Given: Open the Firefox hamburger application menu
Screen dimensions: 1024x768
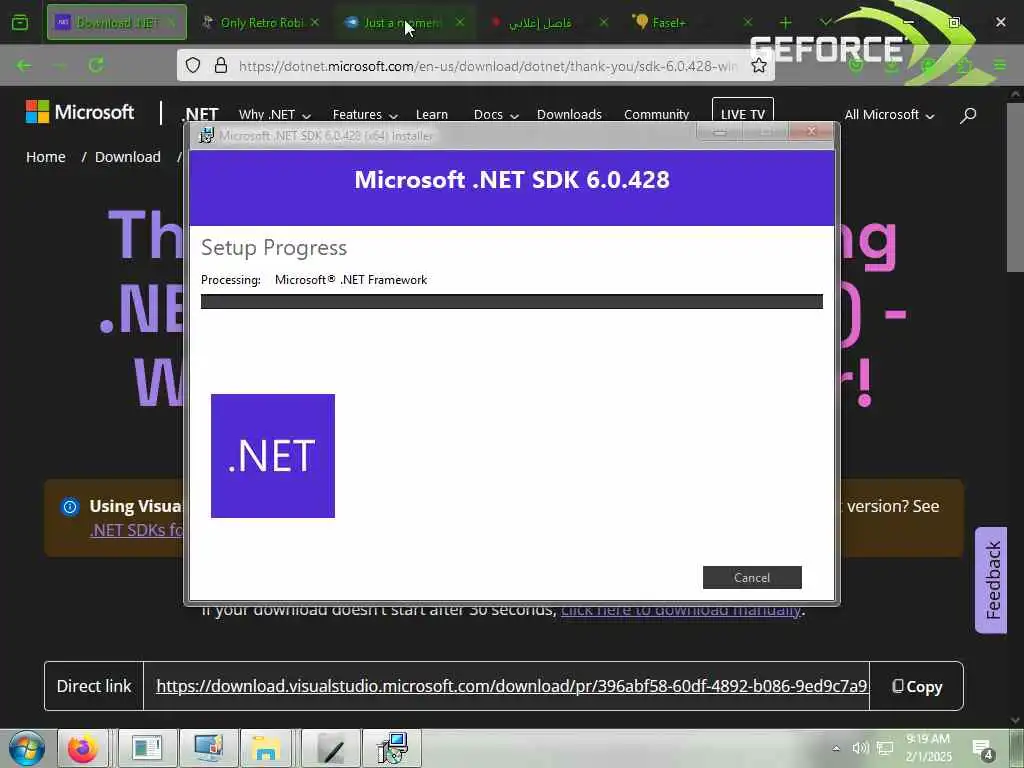Looking at the screenshot, I should click(1000, 65).
